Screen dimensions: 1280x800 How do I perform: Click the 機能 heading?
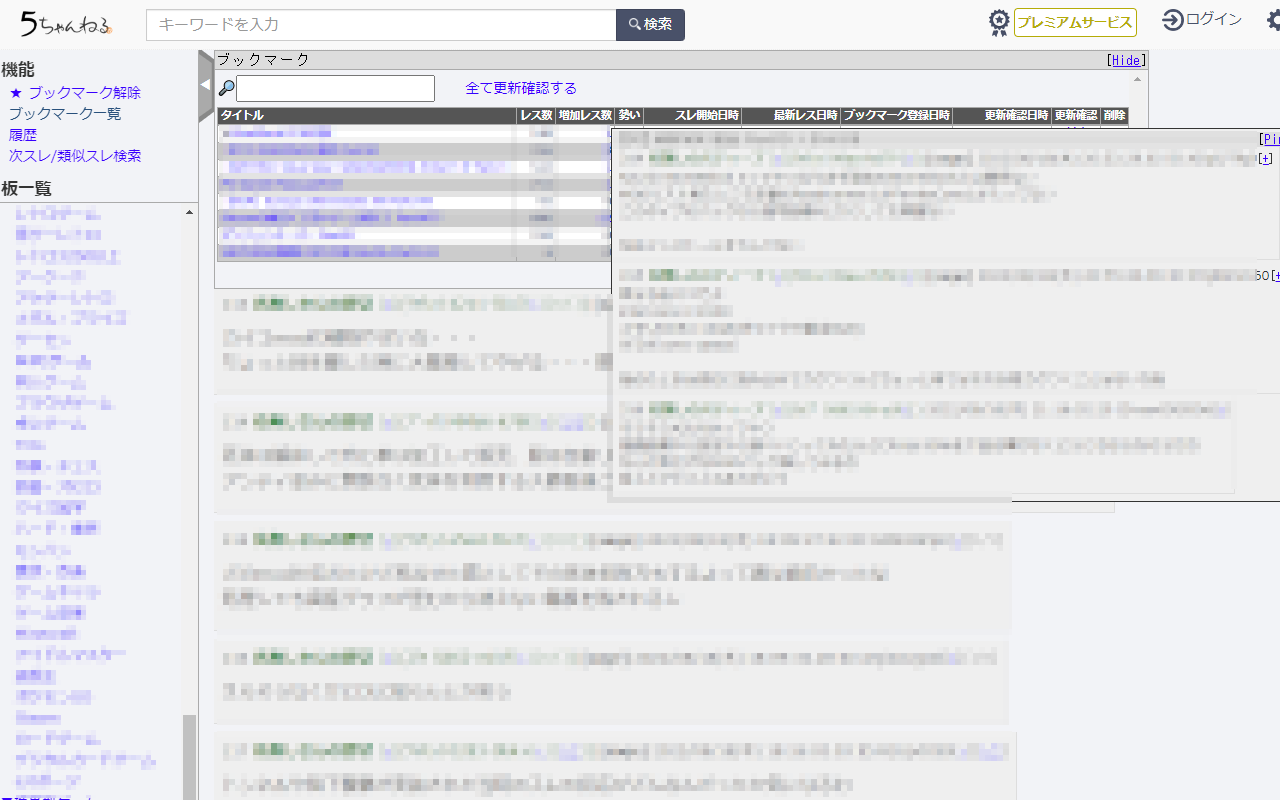coord(18,69)
